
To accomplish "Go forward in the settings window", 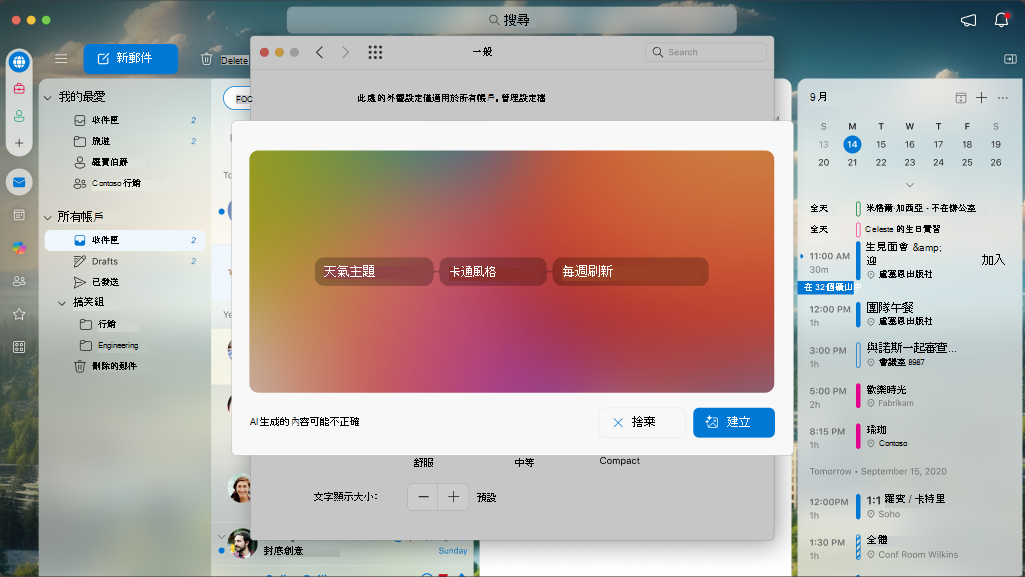I will (345, 52).
